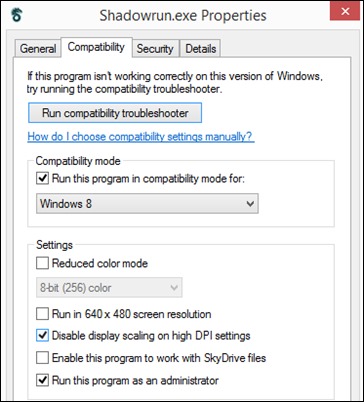Click the Compatibility mode group label
Image resolution: width=364 pixels, height=402 pixels.
click(x=78, y=161)
